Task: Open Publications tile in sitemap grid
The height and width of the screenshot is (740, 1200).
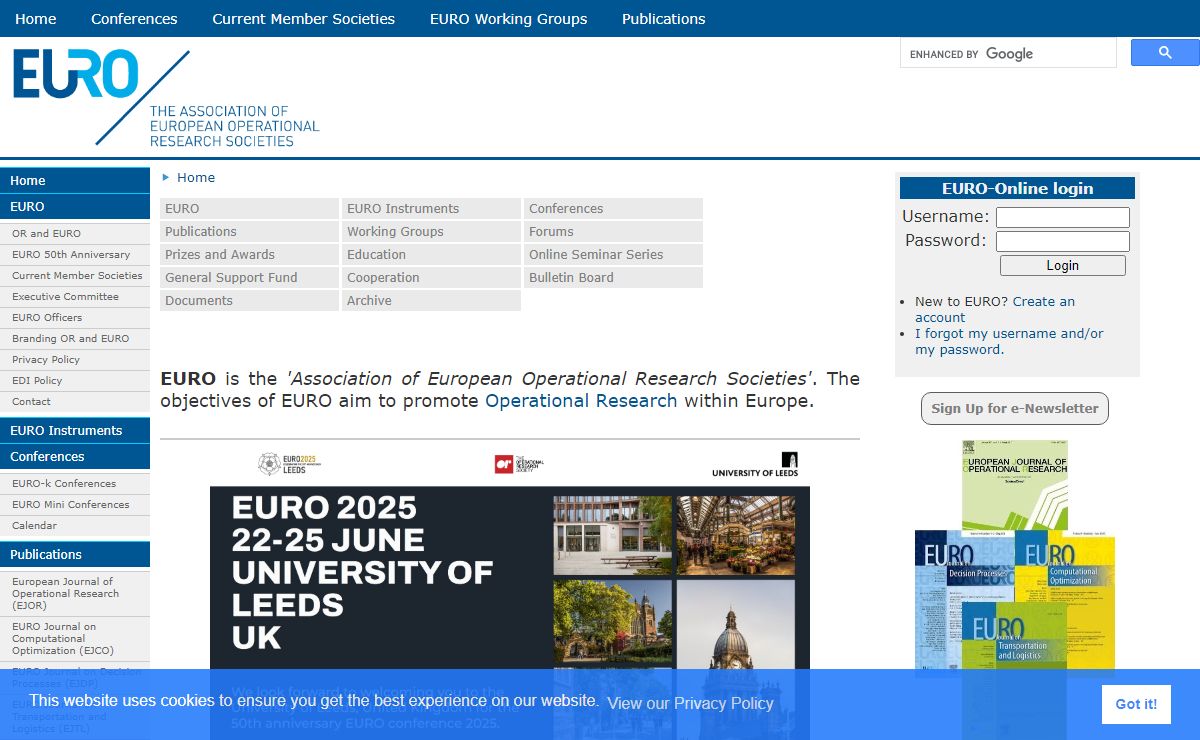Action: pos(249,231)
